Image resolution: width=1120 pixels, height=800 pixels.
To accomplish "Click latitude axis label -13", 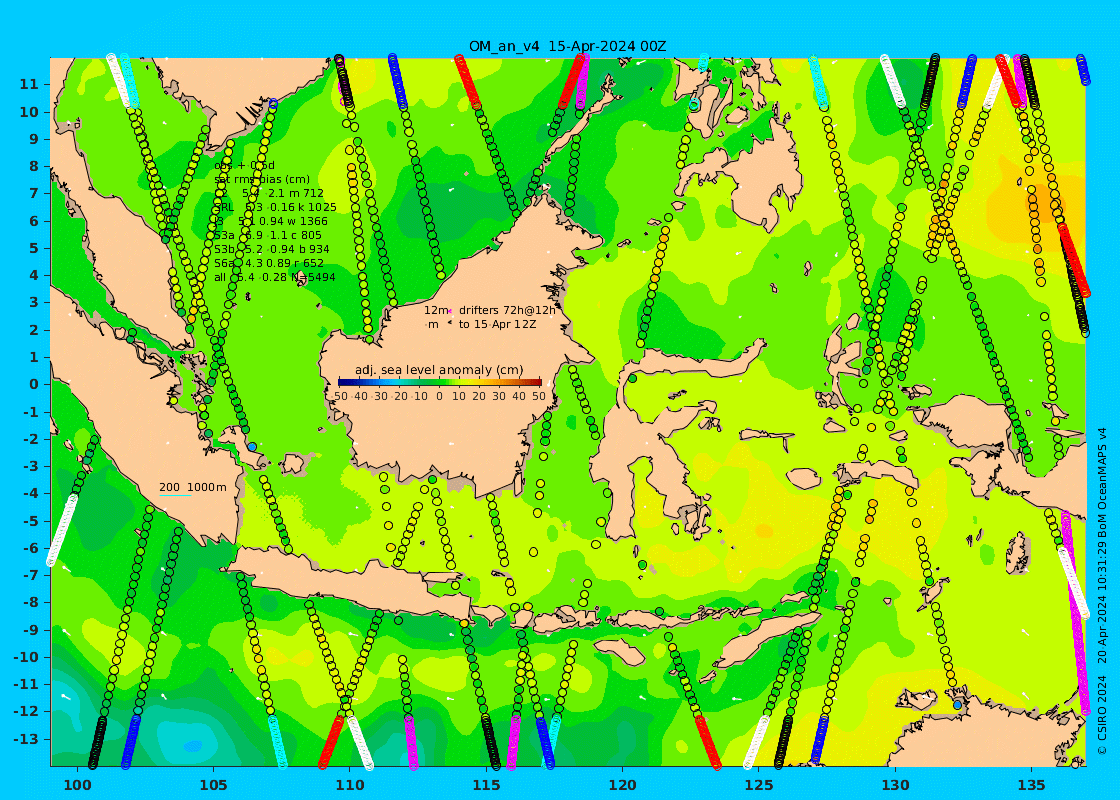I will click(26, 739).
